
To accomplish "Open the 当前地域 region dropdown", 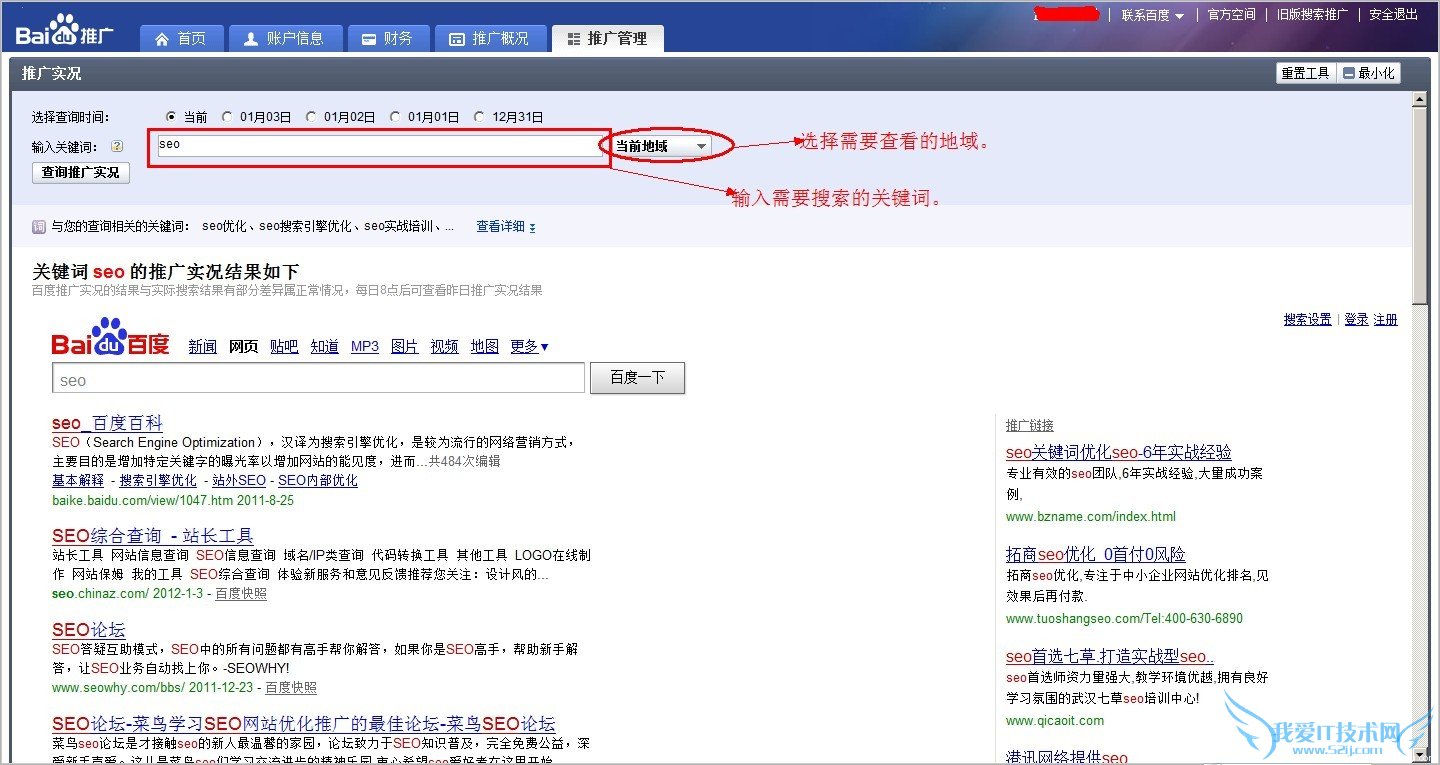I will [661, 146].
